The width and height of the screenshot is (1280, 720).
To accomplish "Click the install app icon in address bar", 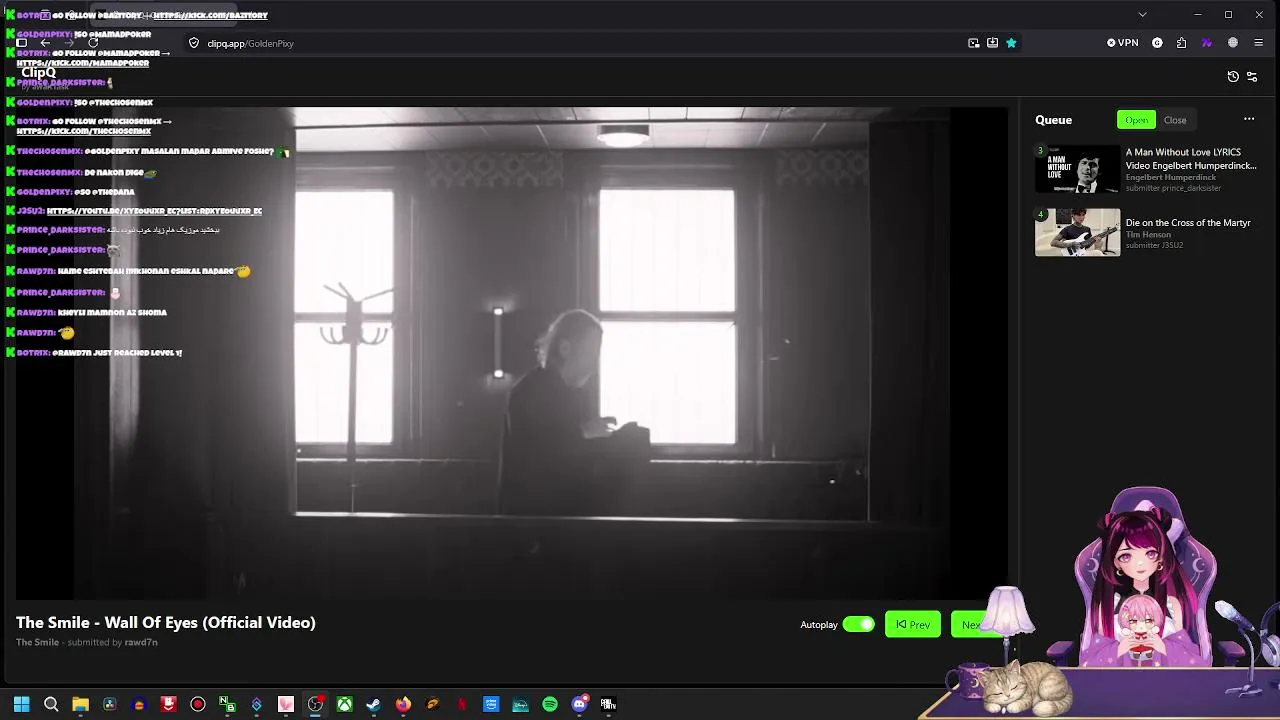I will [992, 43].
